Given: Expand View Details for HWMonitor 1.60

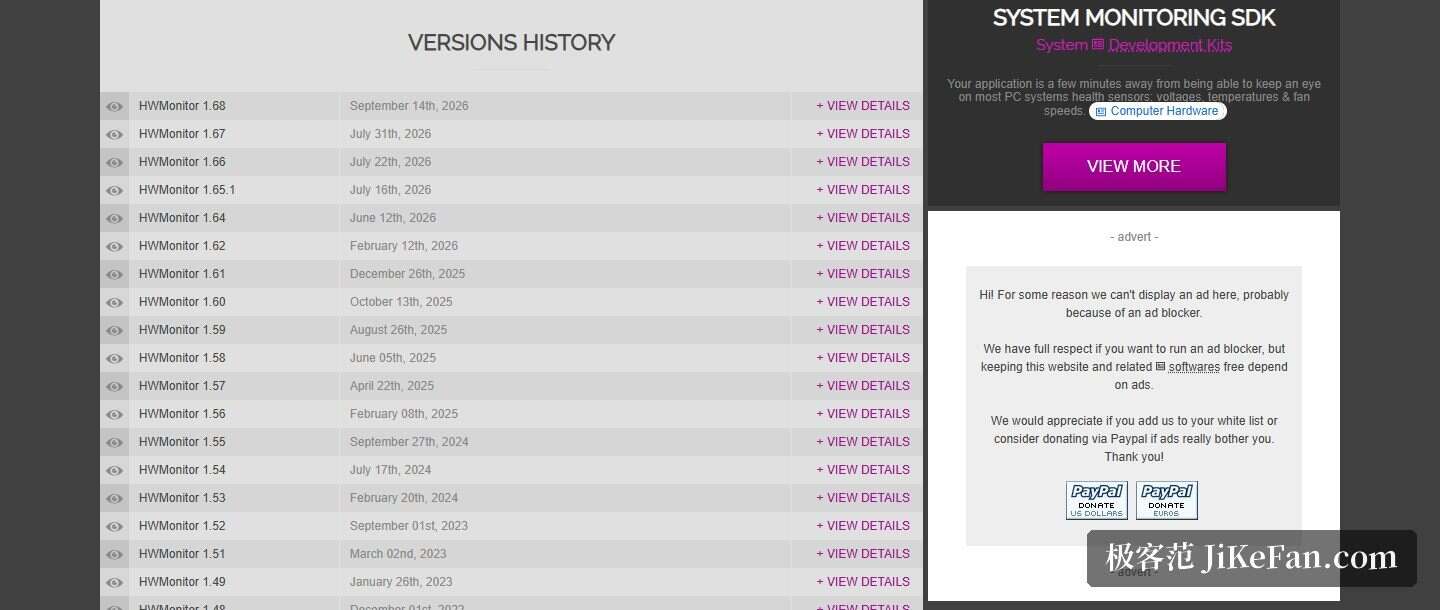Looking at the screenshot, I should tap(863, 302).
